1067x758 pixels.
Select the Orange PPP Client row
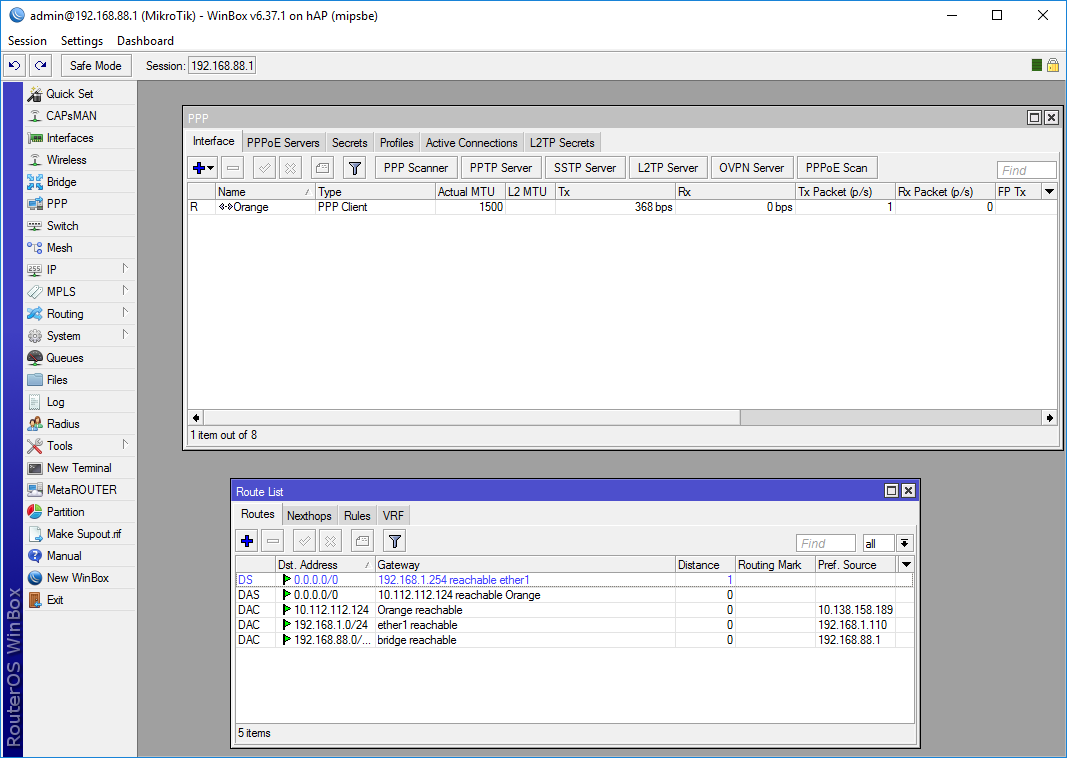[623, 207]
